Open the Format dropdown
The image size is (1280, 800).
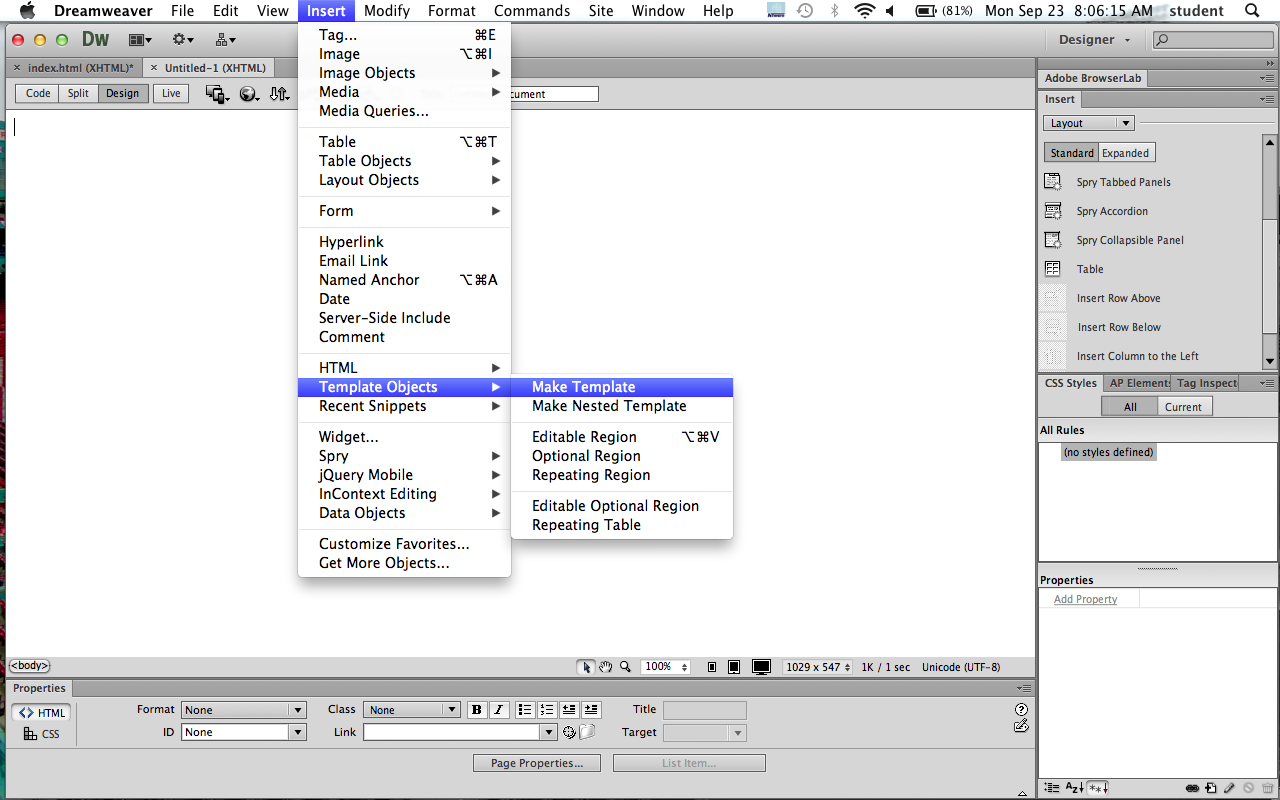point(243,710)
